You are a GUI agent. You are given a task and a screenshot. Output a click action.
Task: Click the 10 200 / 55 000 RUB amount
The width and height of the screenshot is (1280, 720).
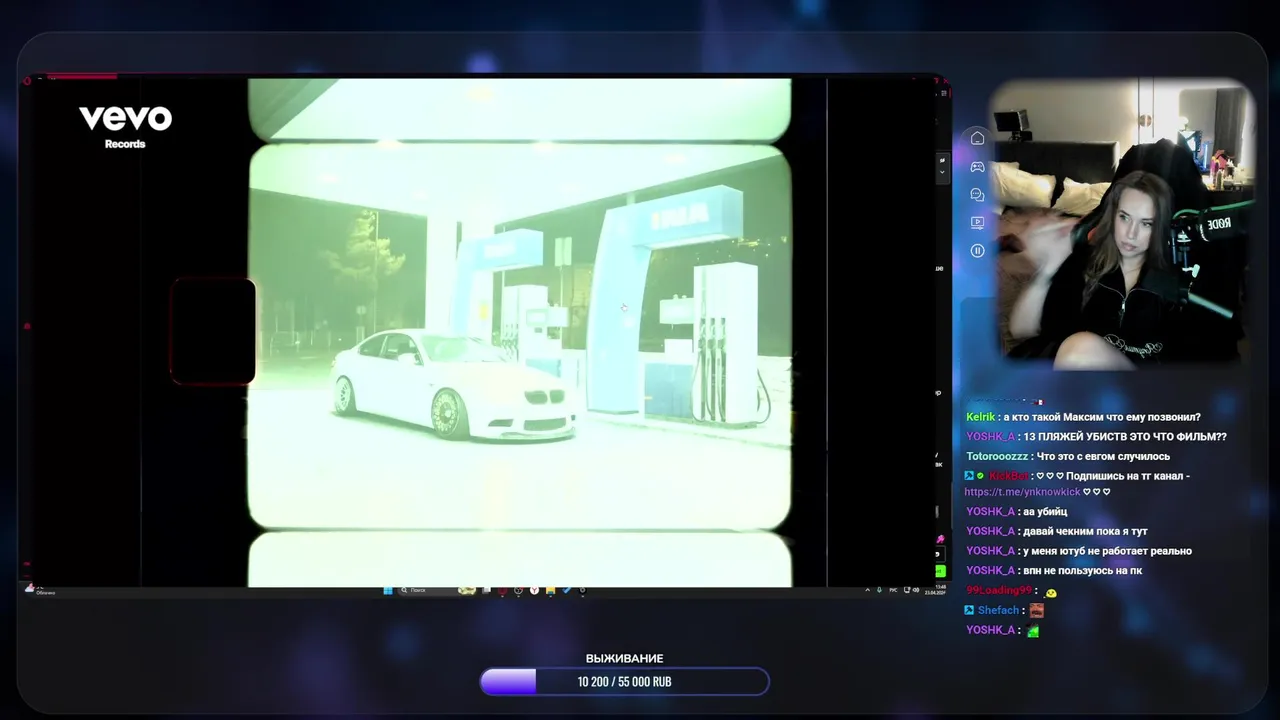pos(624,682)
